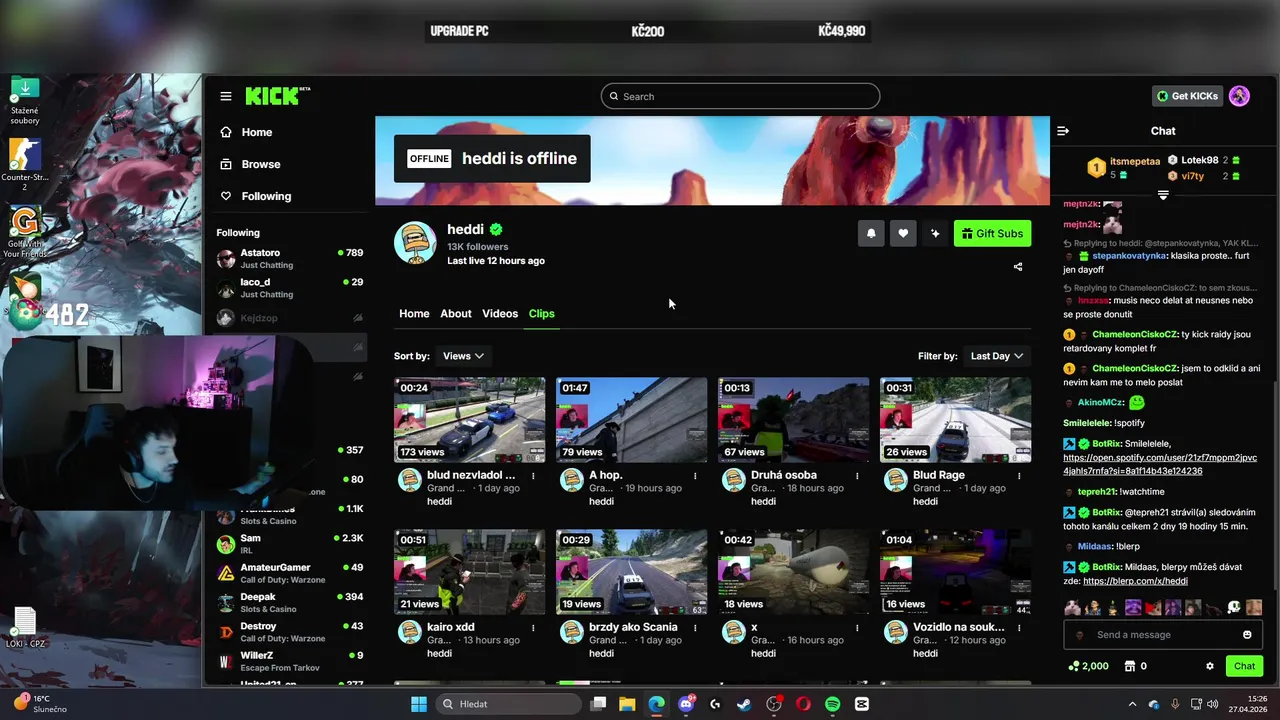The image size is (1280, 720).
Task: Open the LOKI - CPZ desktop file
Action: point(25,628)
